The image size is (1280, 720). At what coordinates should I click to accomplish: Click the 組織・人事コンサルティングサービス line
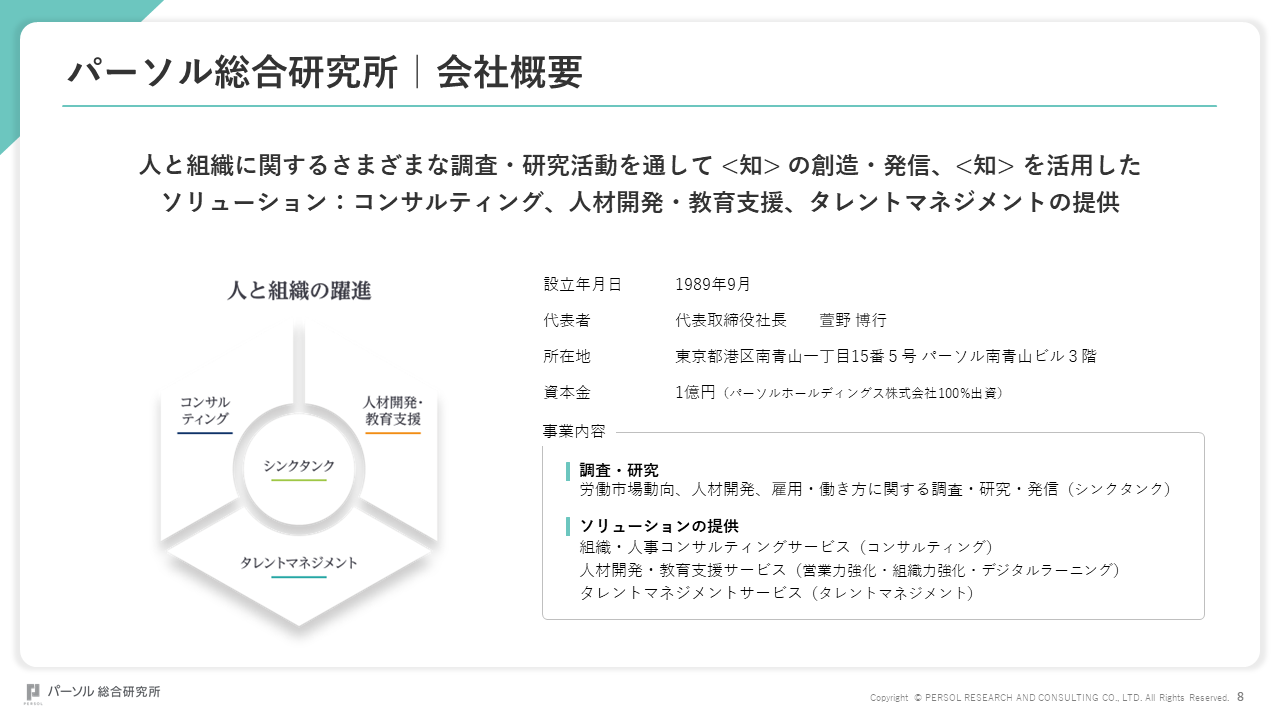point(787,546)
